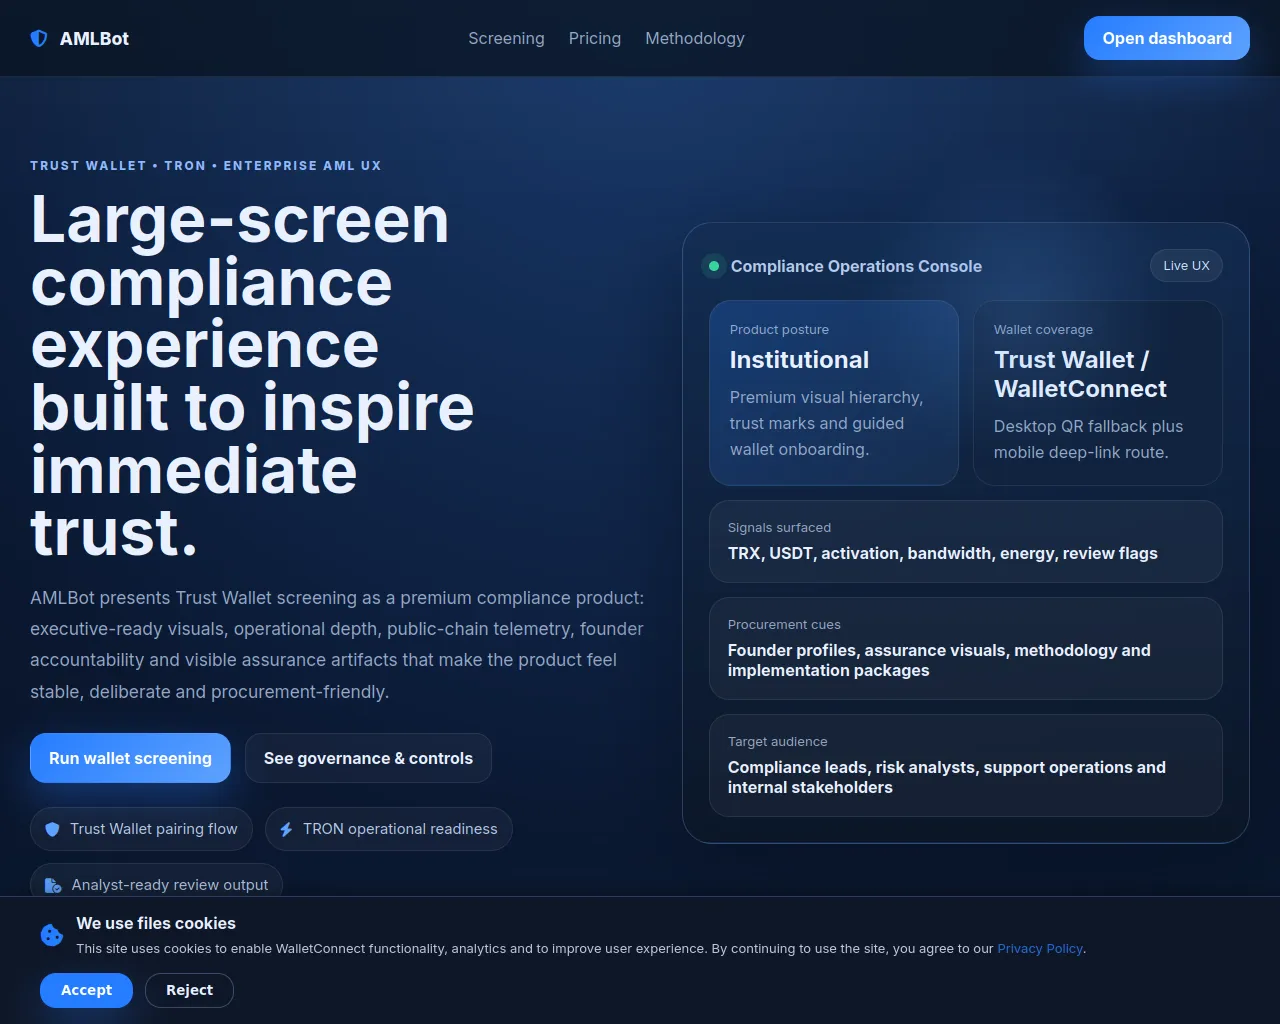The width and height of the screenshot is (1280, 1024).
Task: Click the paragraph starting 'AMLBot presents Trust Wallet screening'
Action: [x=337, y=645]
